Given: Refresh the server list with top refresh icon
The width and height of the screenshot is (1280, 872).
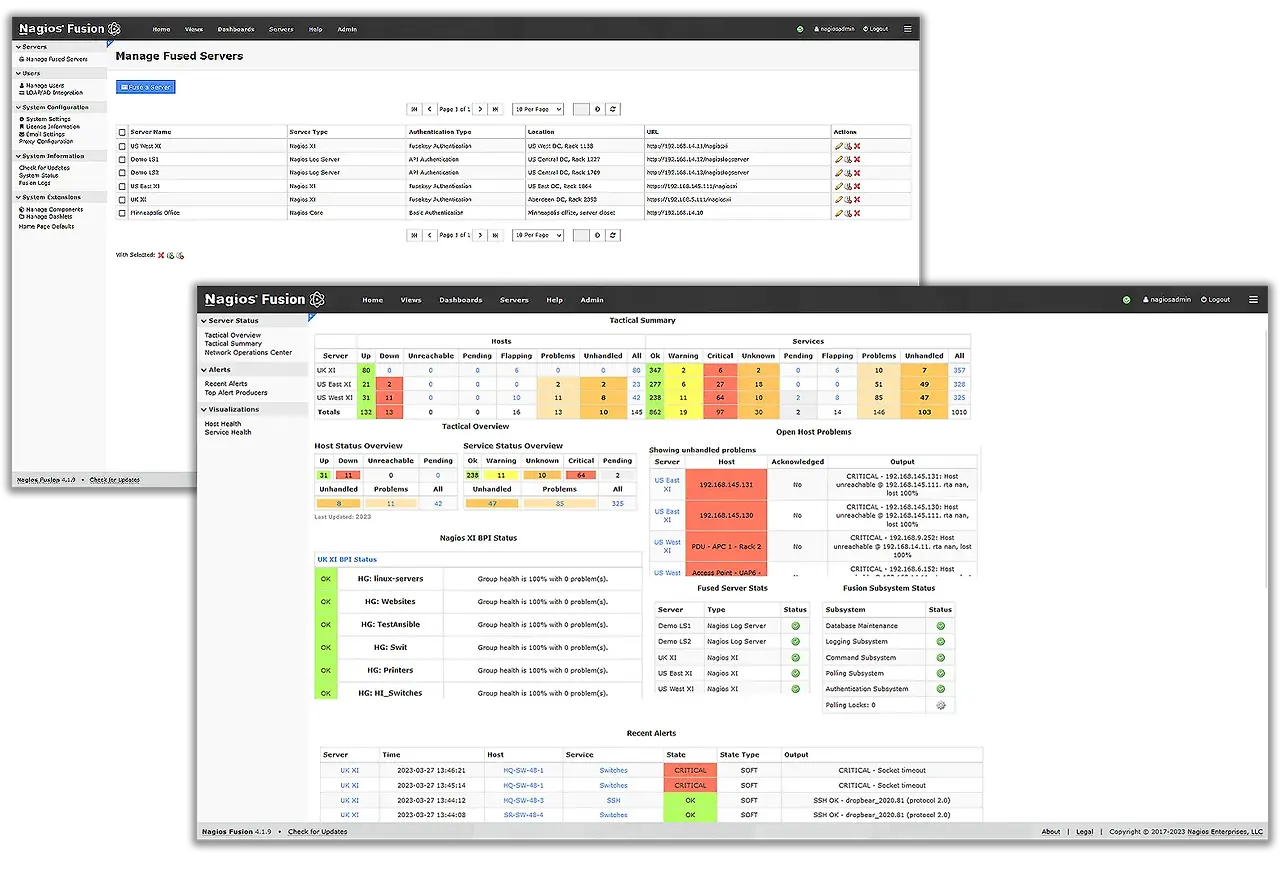Looking at the screenshot, I should click(x=613, y=109).
